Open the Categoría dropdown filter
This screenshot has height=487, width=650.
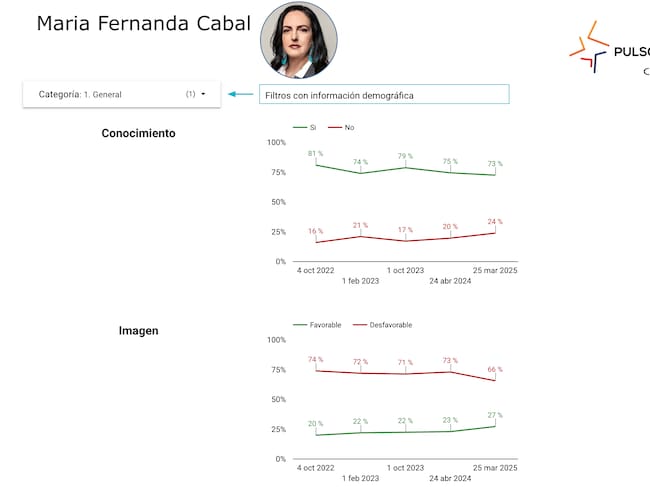coord(120,94)
